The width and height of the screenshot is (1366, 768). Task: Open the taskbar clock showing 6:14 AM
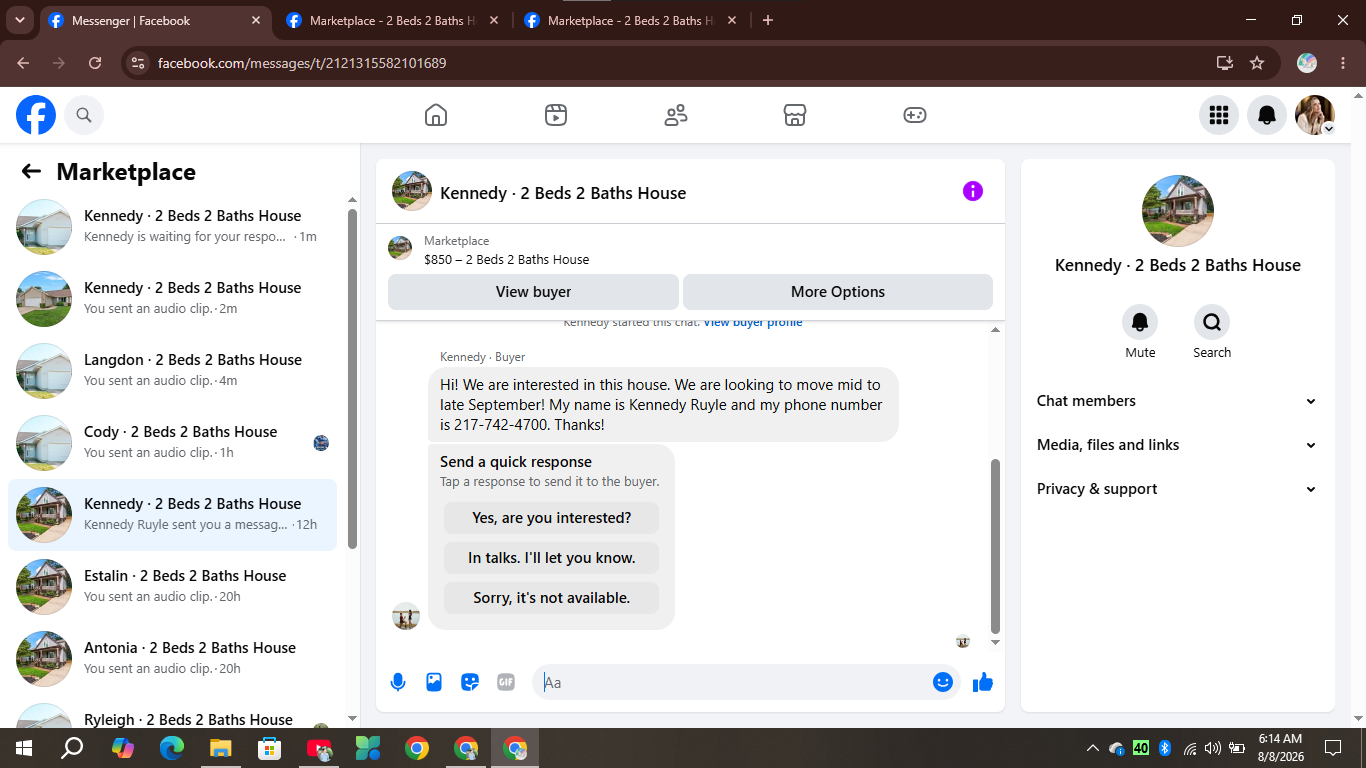[1279, 748]
